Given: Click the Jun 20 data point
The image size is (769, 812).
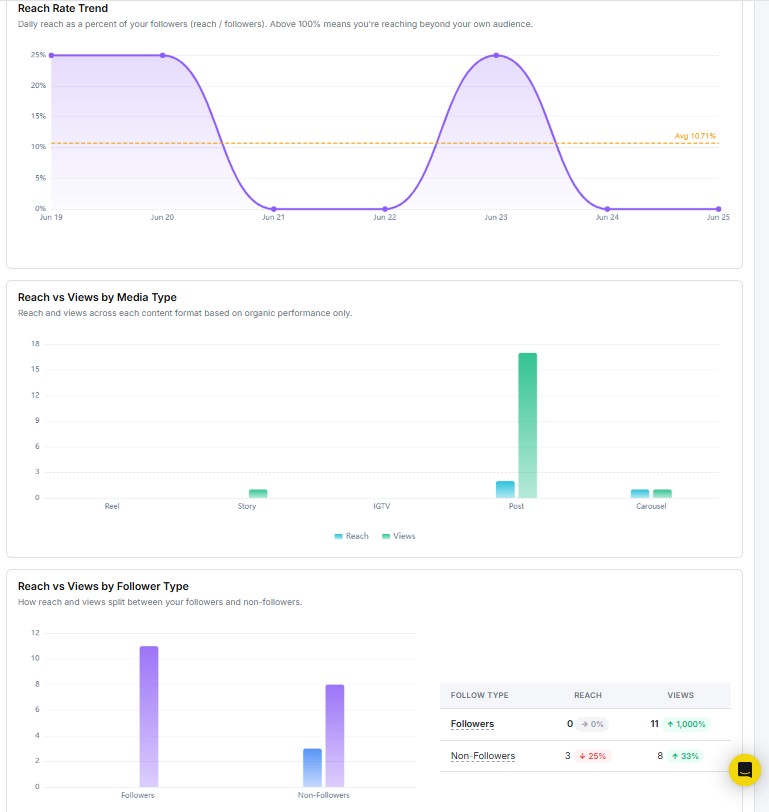Looking at the screenshot, I should point(163,55).
